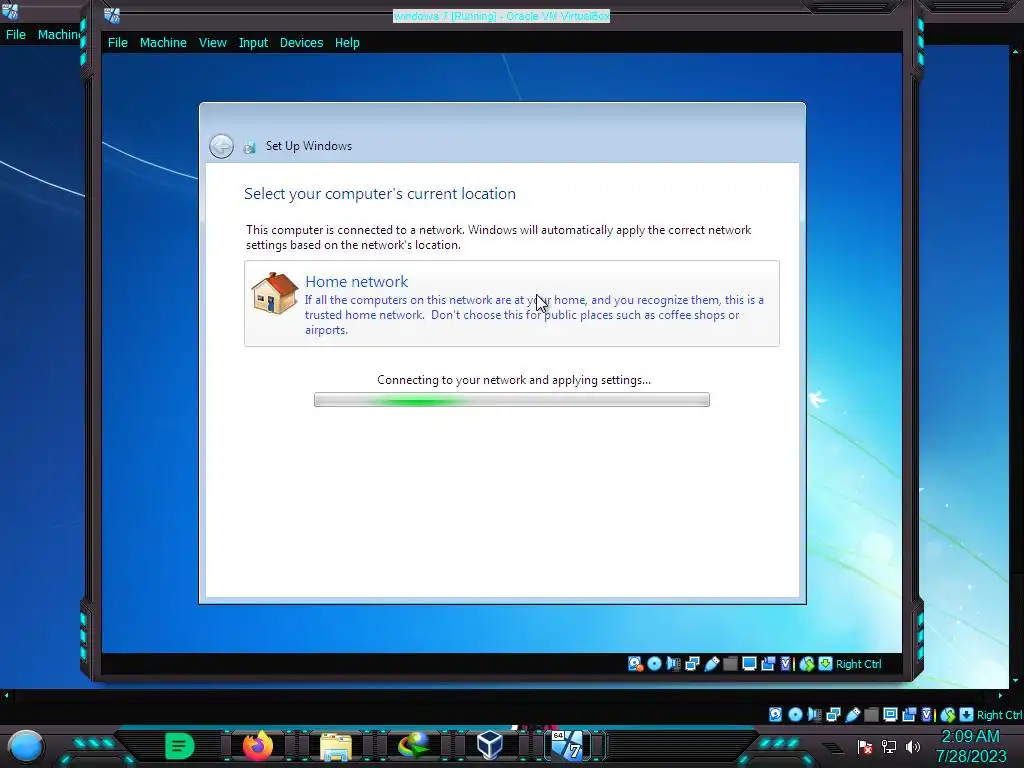Viewport: 1024px width, 768px height.
Task: Click network icon in background VirtualBox window status bar
Action: (833, 714)
